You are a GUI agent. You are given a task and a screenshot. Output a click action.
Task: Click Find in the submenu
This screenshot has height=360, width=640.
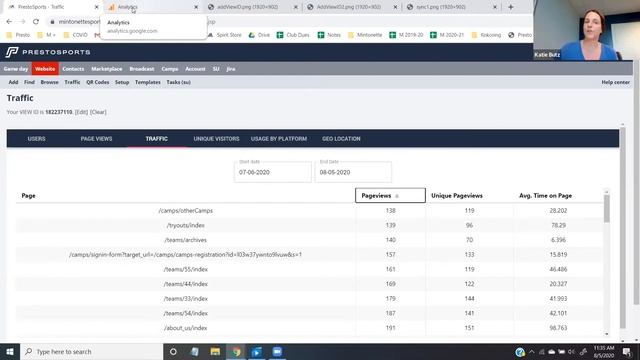tap(29, 82)
